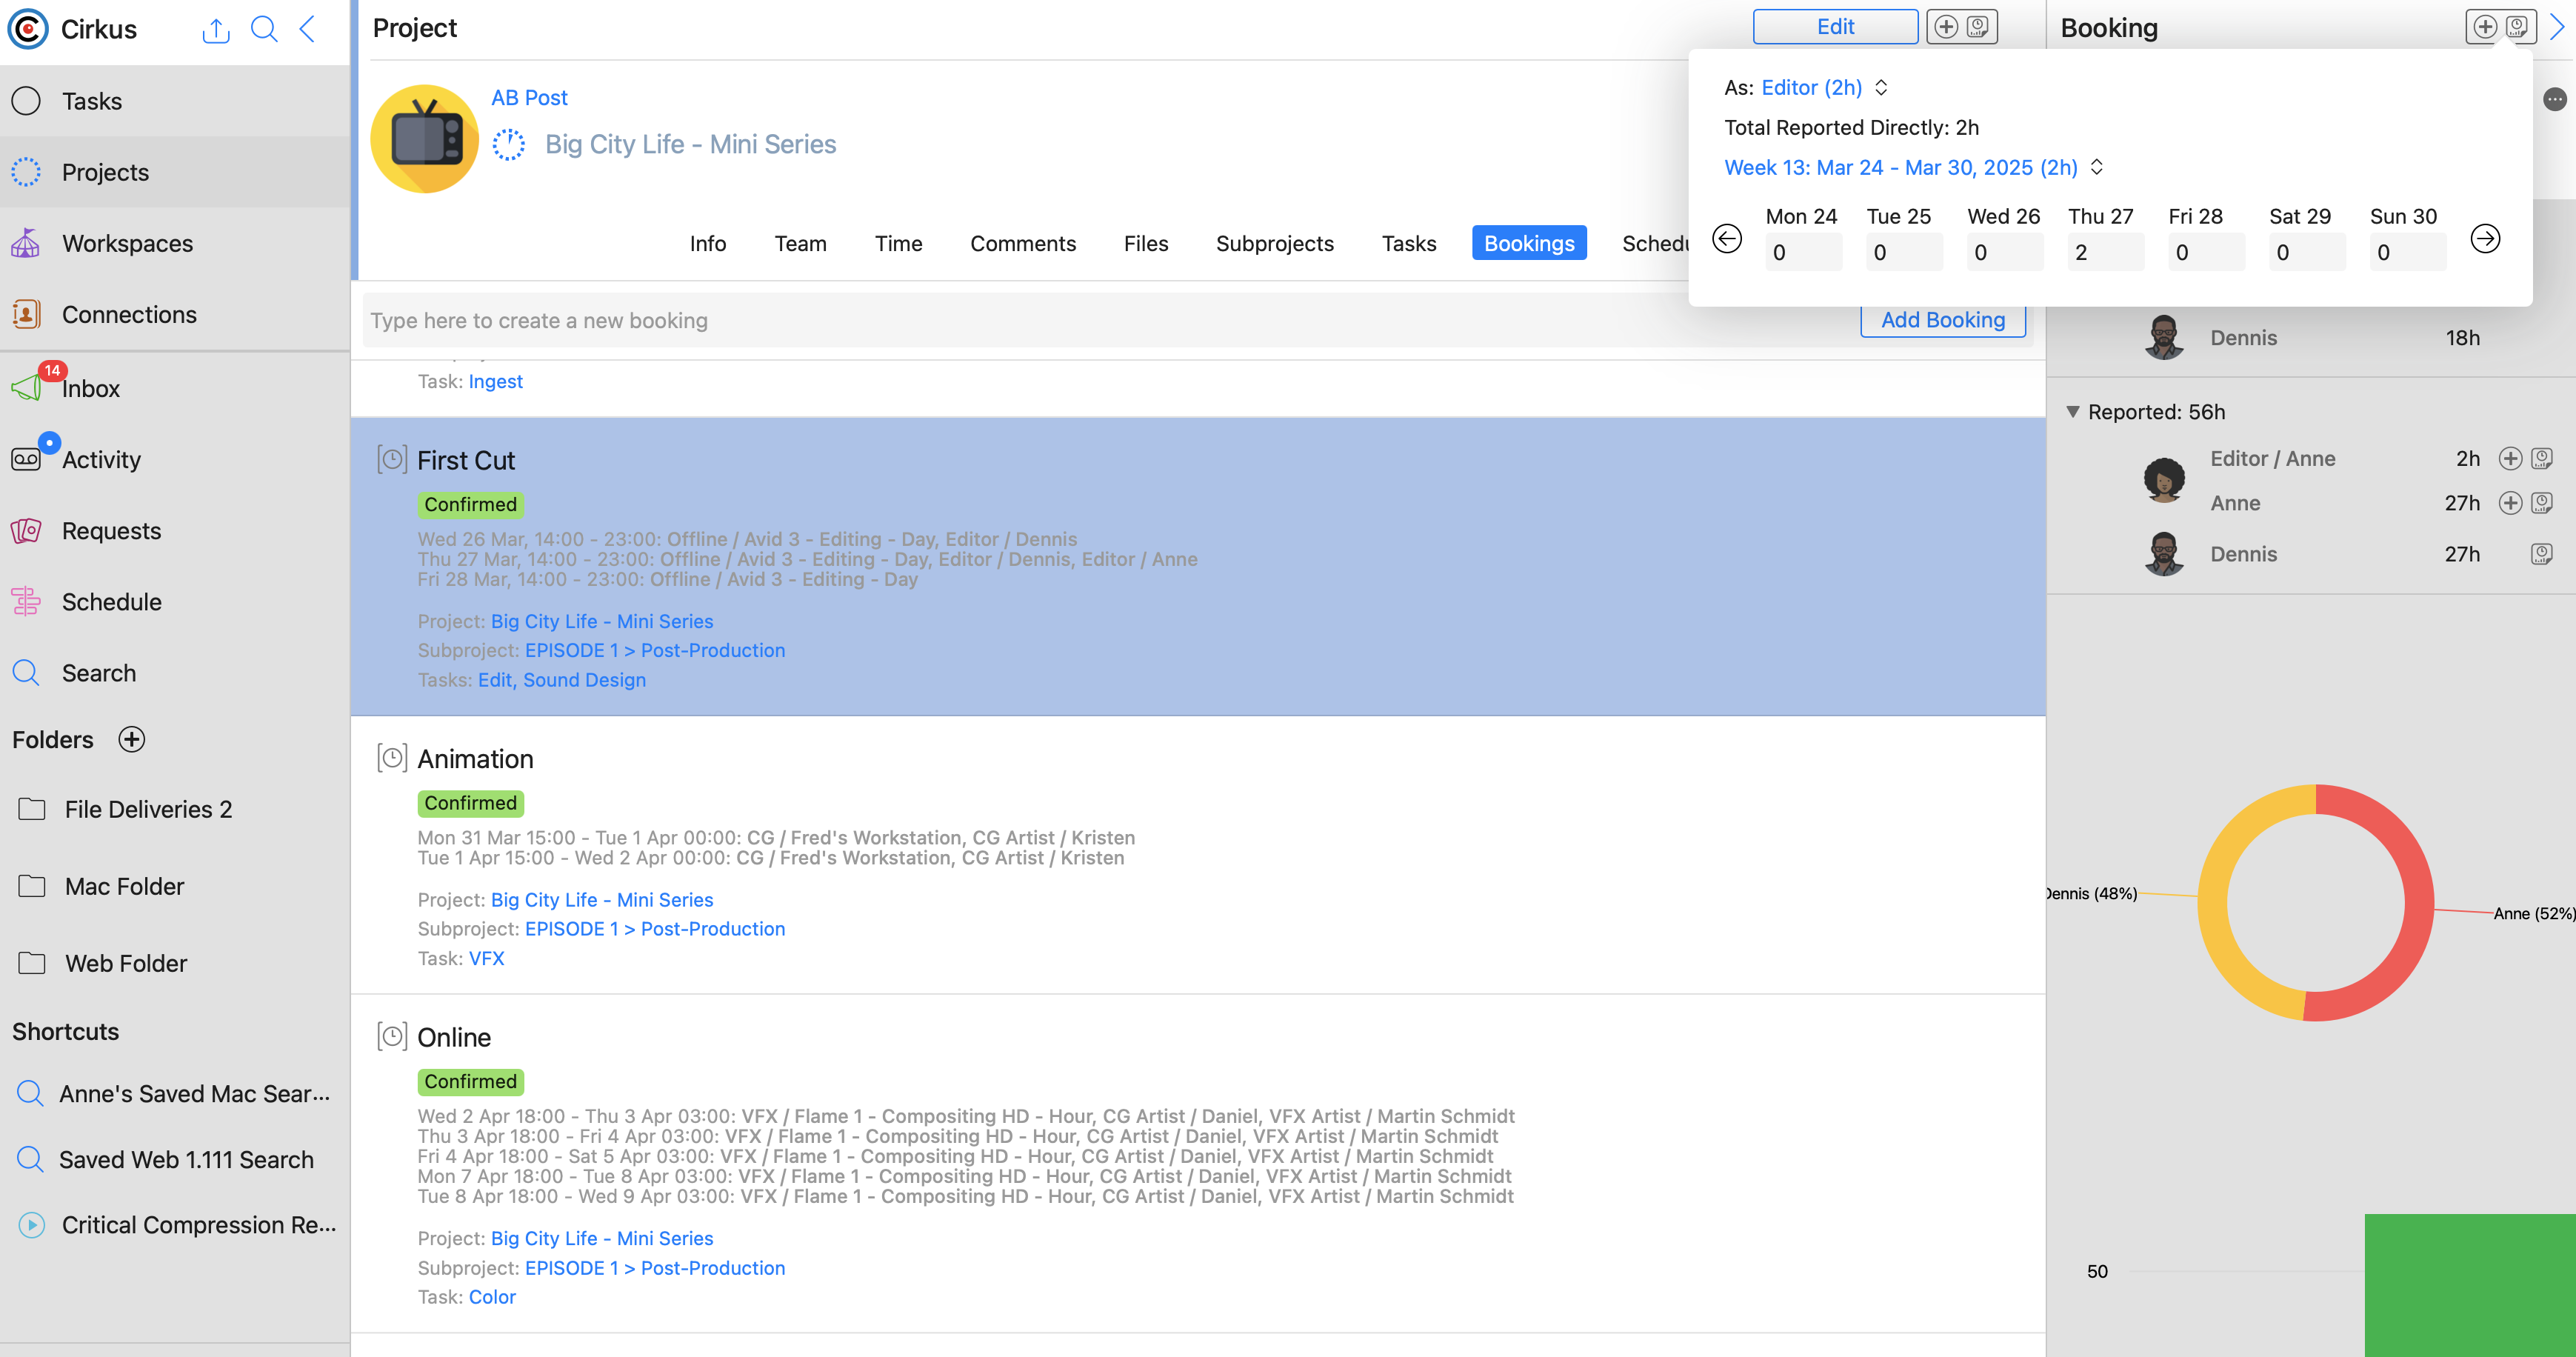Go to previous week with left arrow
This screenshot has height=1357, width=2576.
click(x=1727, y=239)
